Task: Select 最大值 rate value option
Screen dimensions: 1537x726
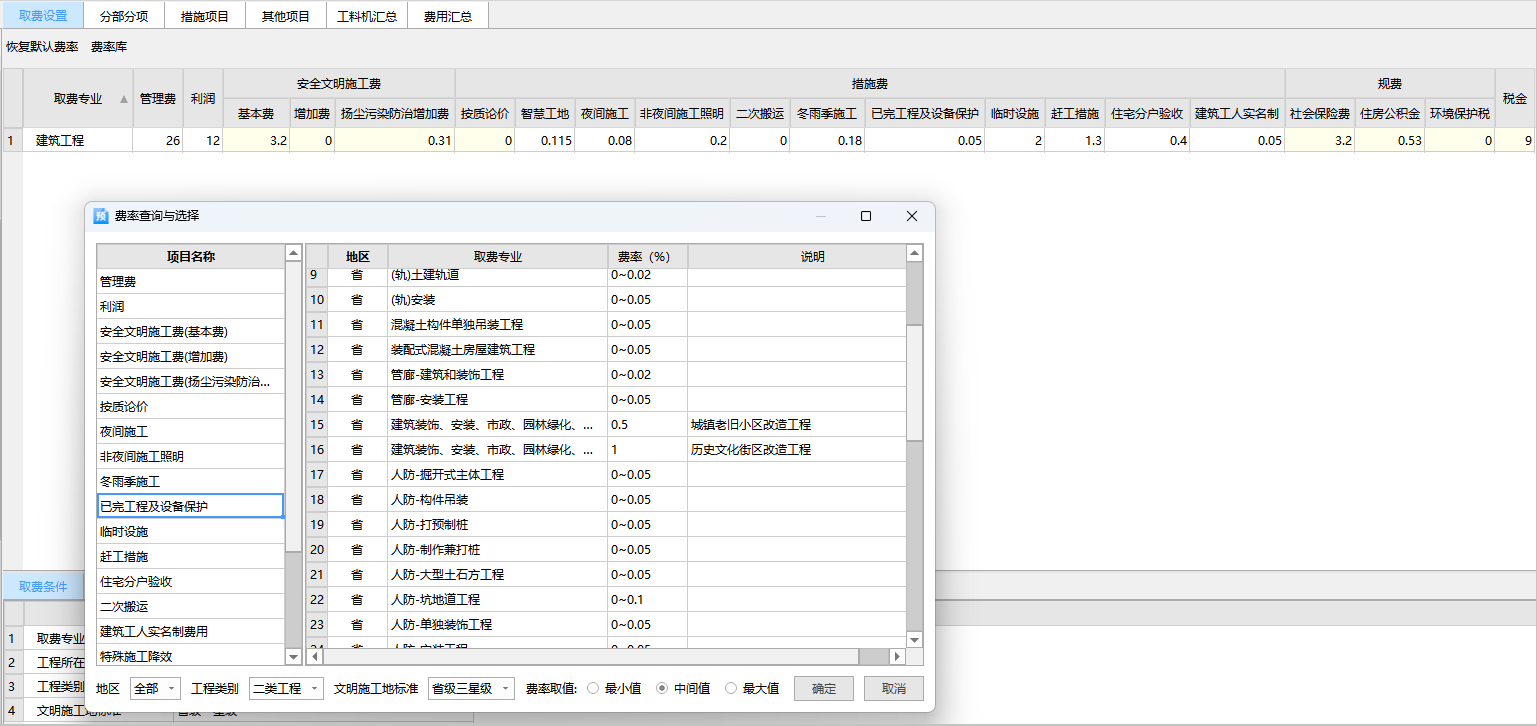Action: (730, 689)
